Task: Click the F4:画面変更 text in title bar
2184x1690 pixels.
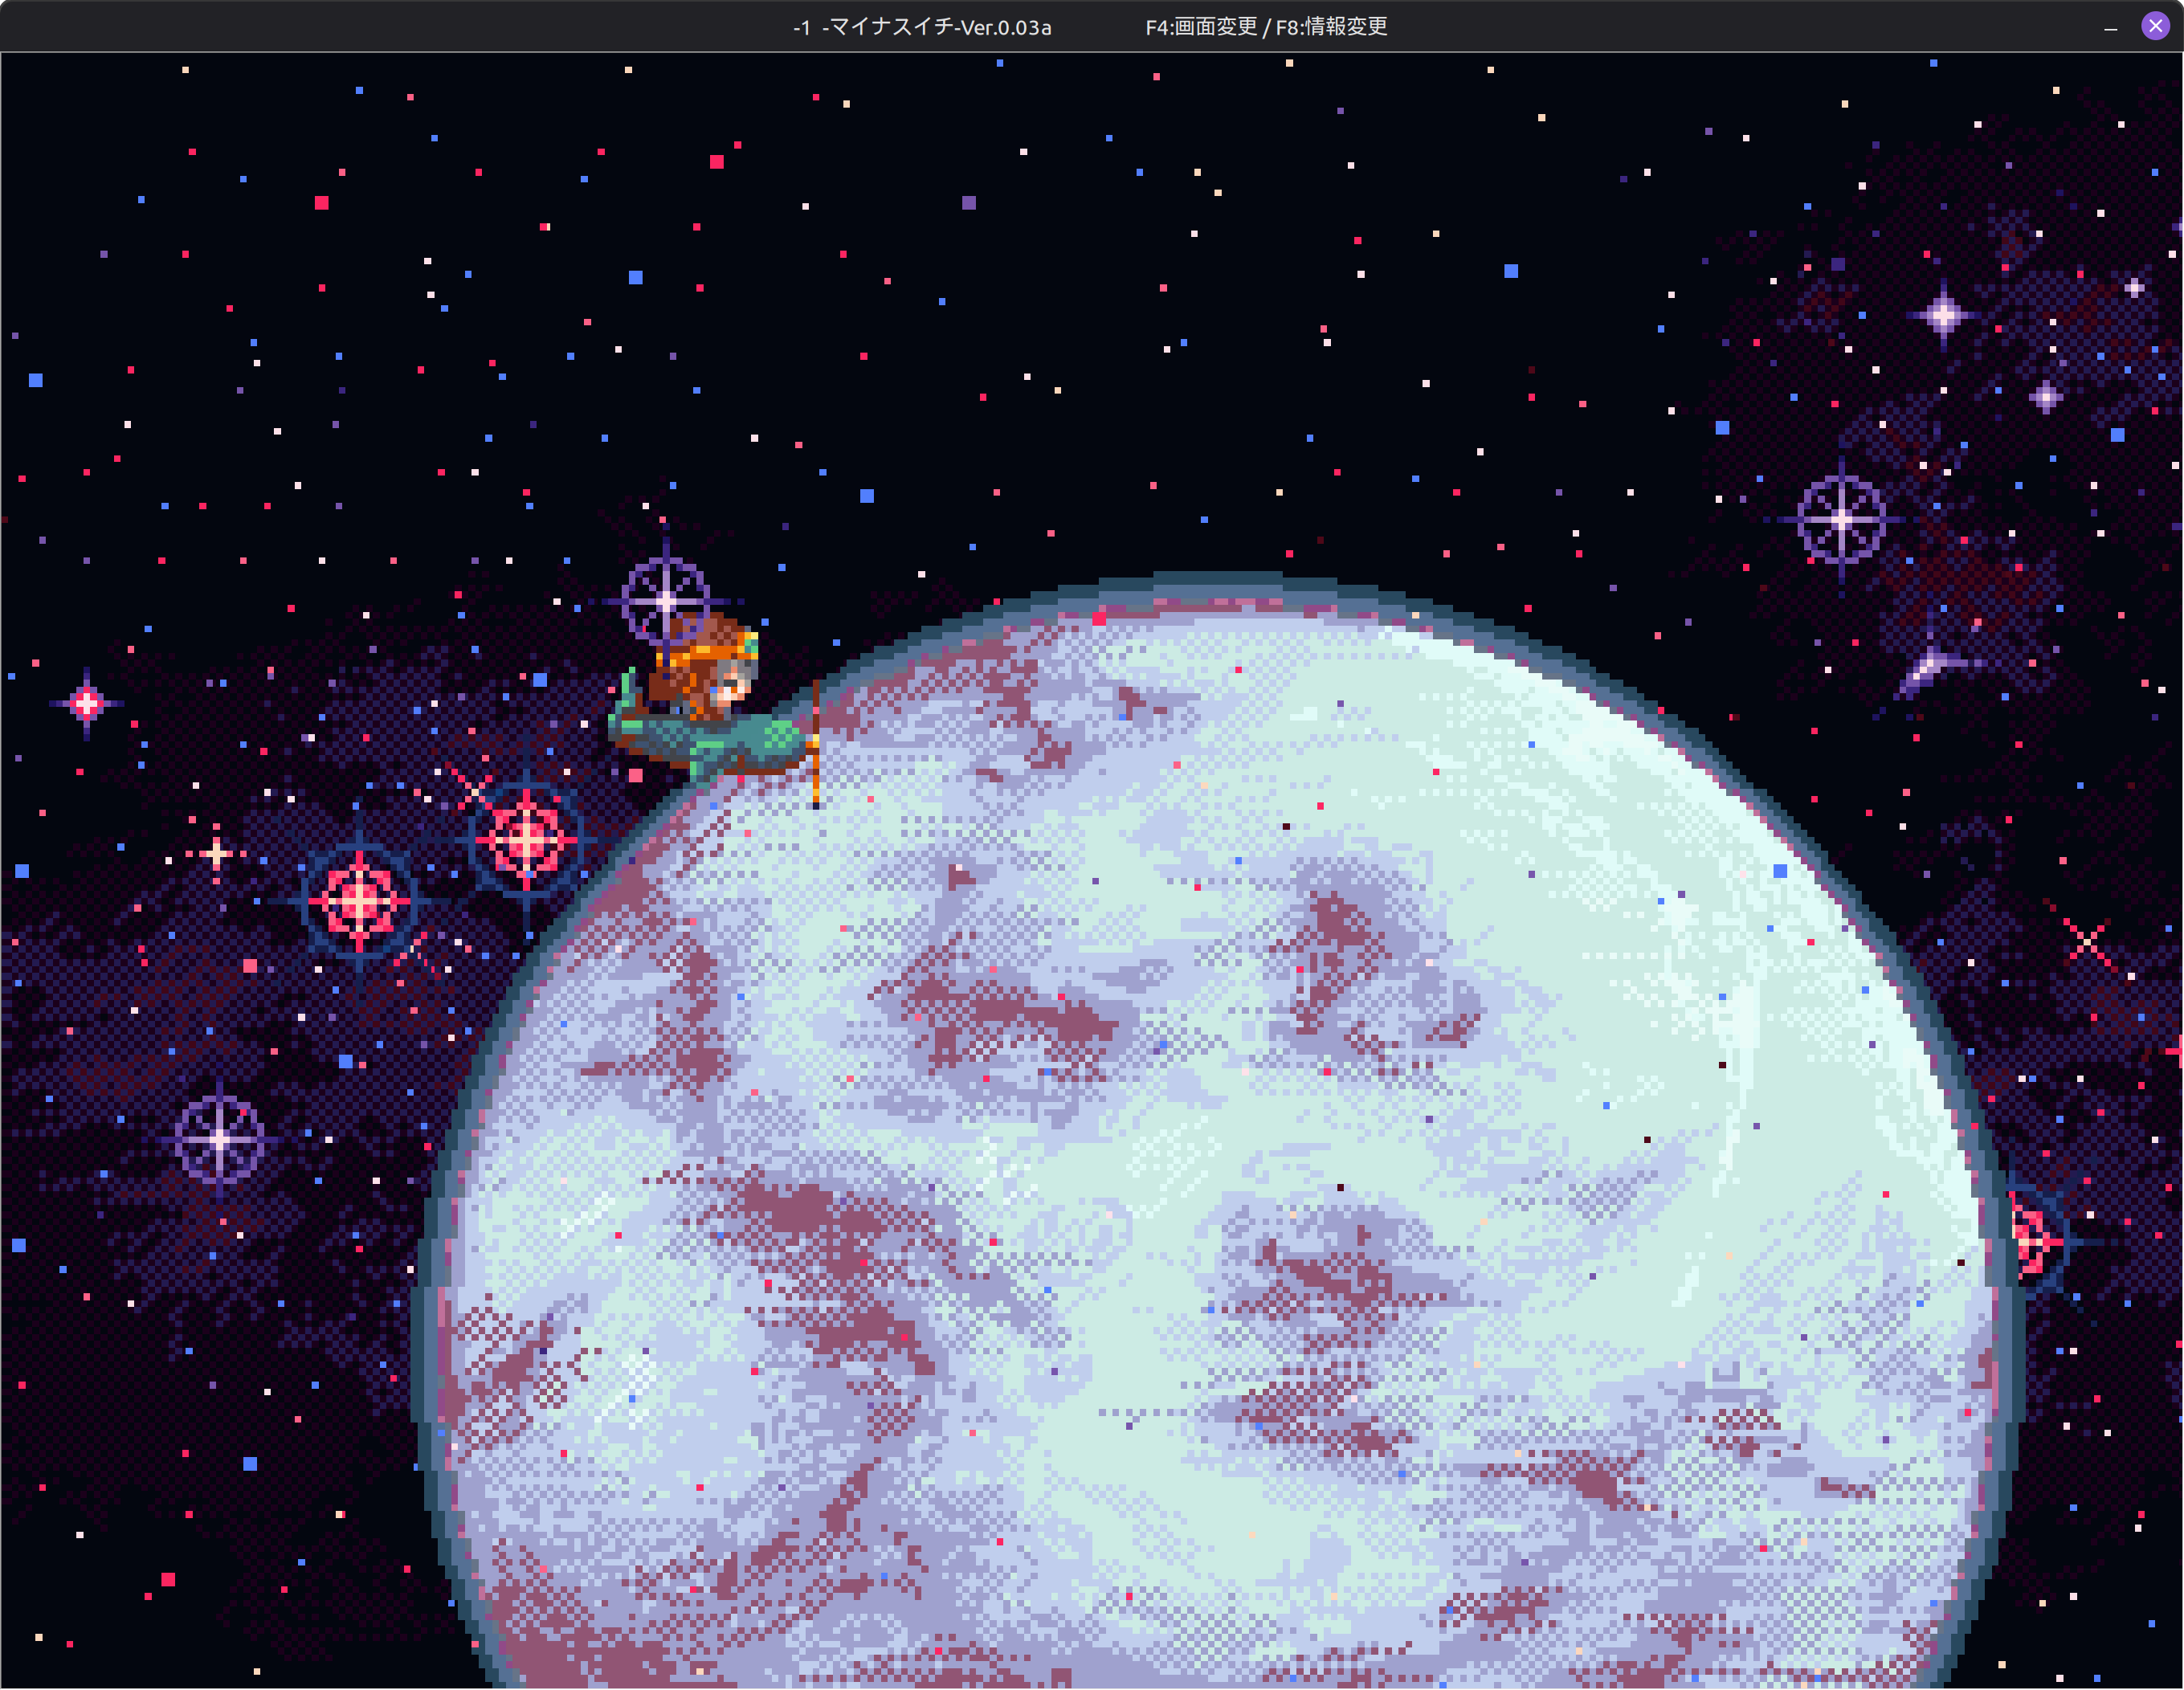Action: [x=1201, y=27]
